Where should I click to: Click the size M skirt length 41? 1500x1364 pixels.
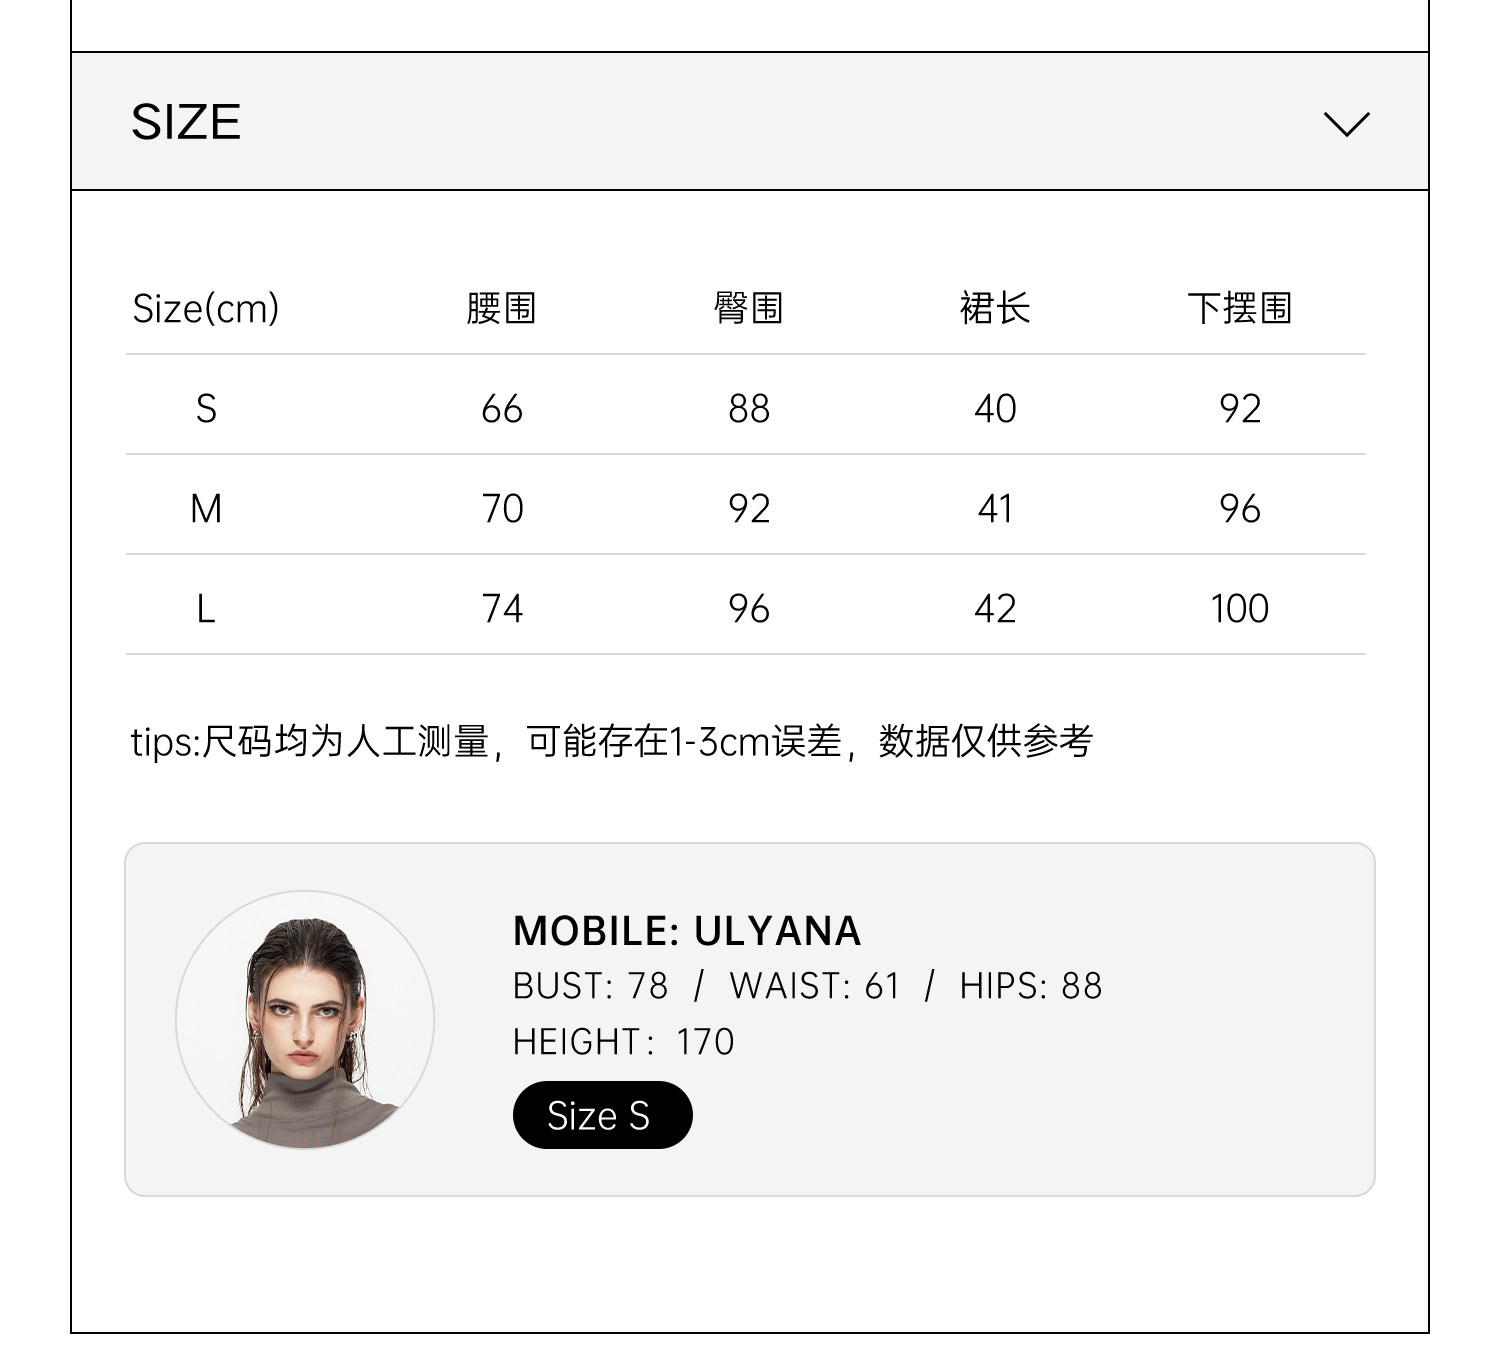click(995, 509)
